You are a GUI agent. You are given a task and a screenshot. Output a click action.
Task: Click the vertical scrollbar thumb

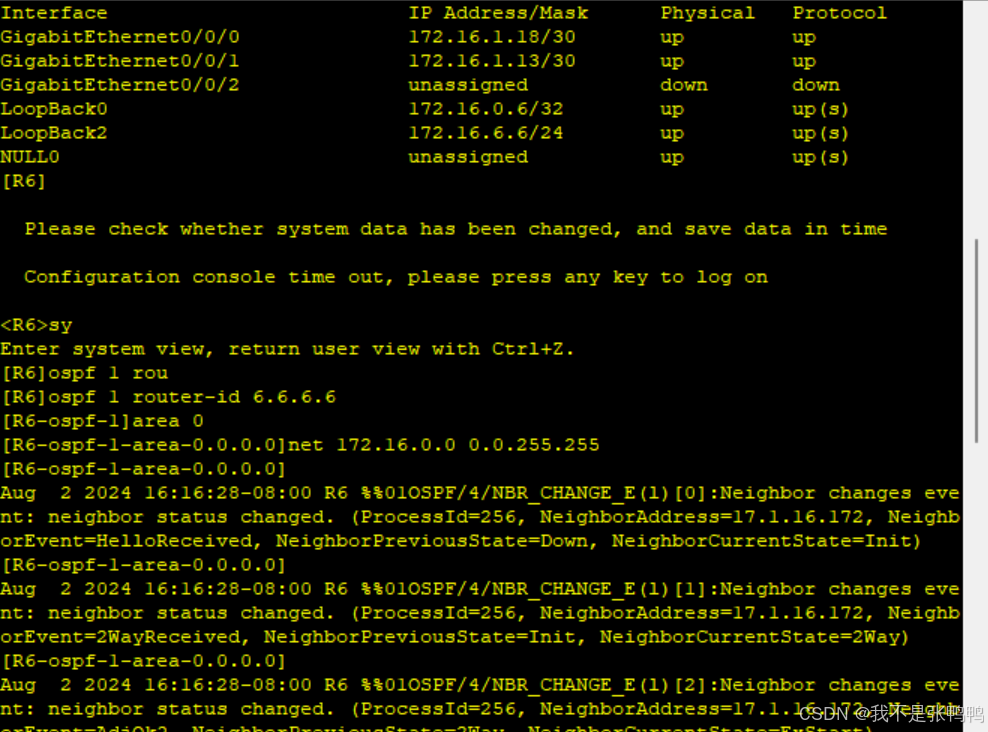(976, 341)
